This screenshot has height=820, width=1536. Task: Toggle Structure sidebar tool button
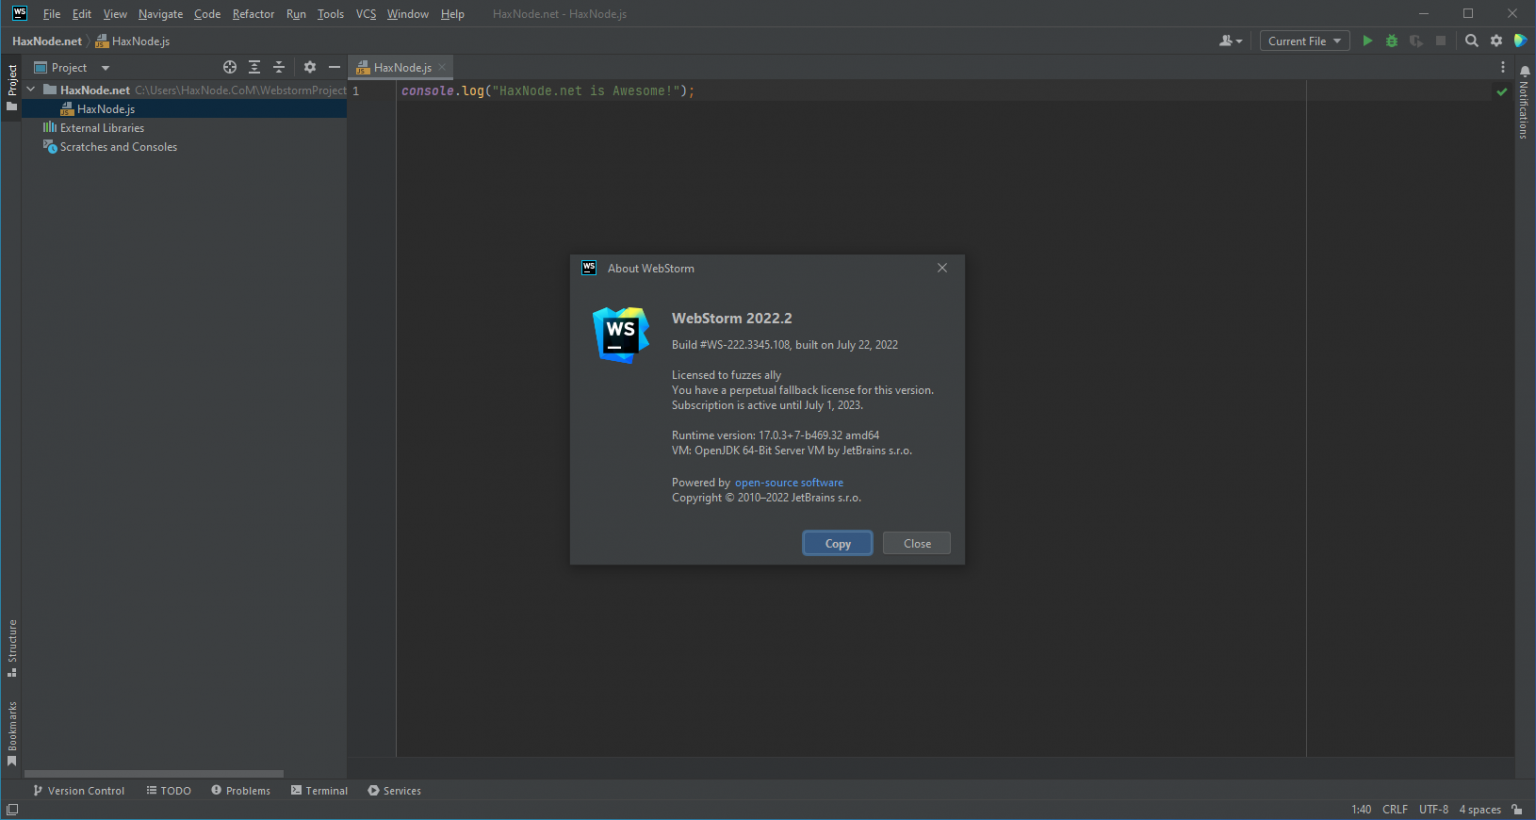click(12, 648)
